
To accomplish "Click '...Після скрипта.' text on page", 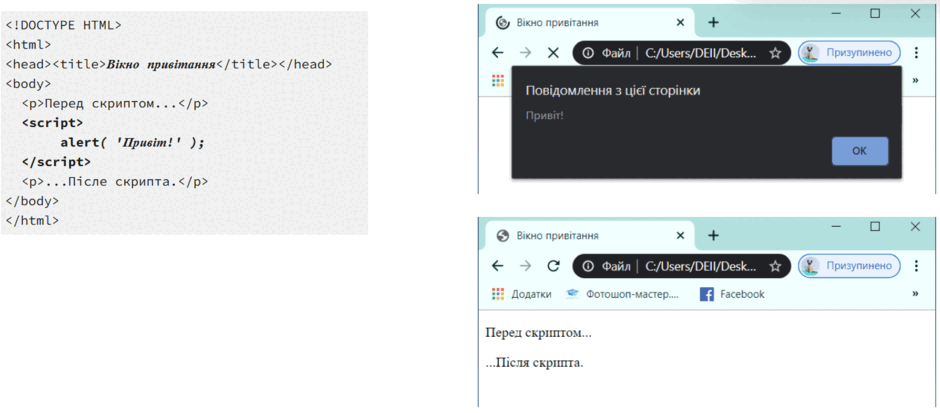I will pyautogui.click(x=534, y=363).
